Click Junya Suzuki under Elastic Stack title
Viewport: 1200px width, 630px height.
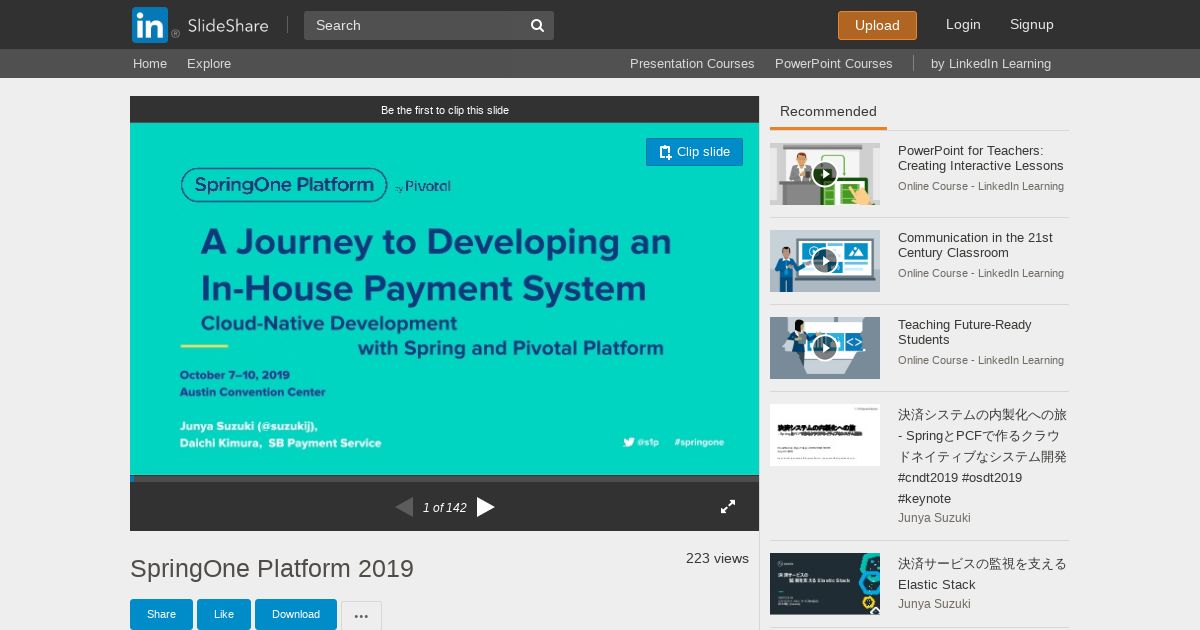click(934, 604)
